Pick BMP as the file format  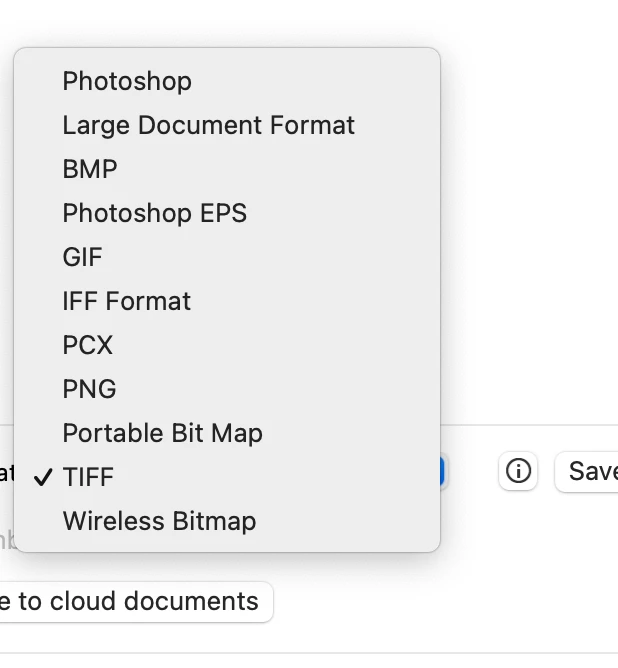coord(90,169)
